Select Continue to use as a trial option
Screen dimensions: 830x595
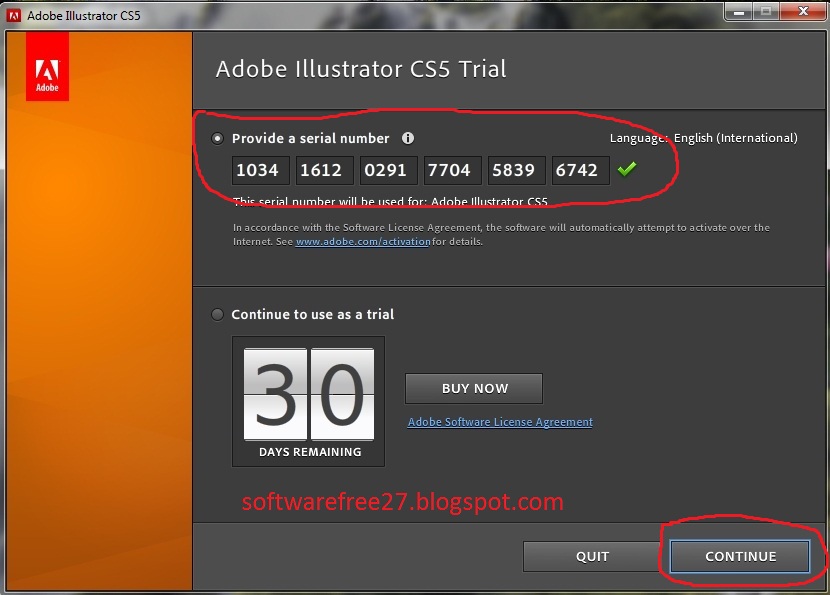pyautogui.click(x=217, y=314)
